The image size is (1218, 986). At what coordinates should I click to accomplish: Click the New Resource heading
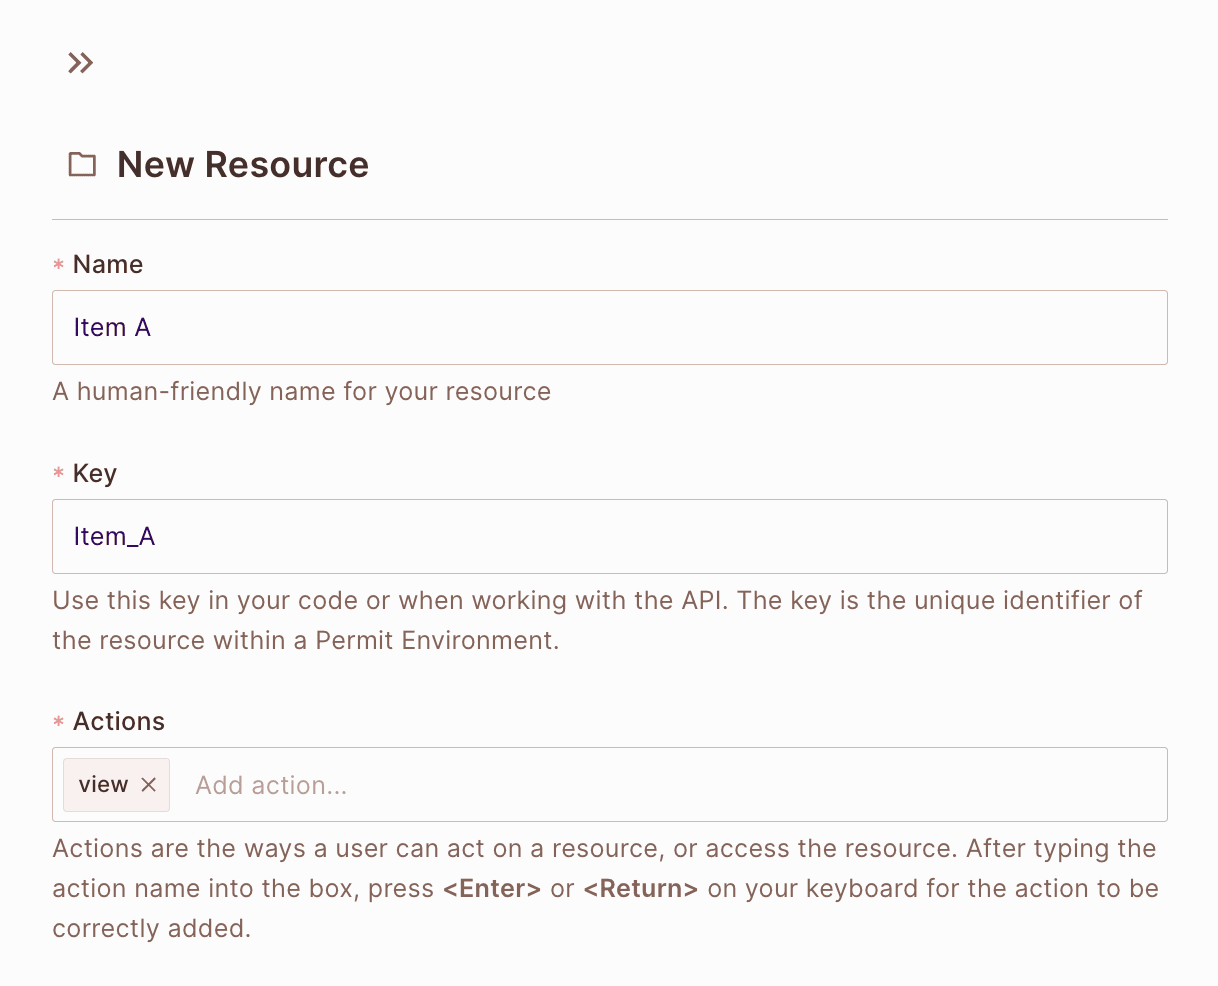click(x=242, y=164)
